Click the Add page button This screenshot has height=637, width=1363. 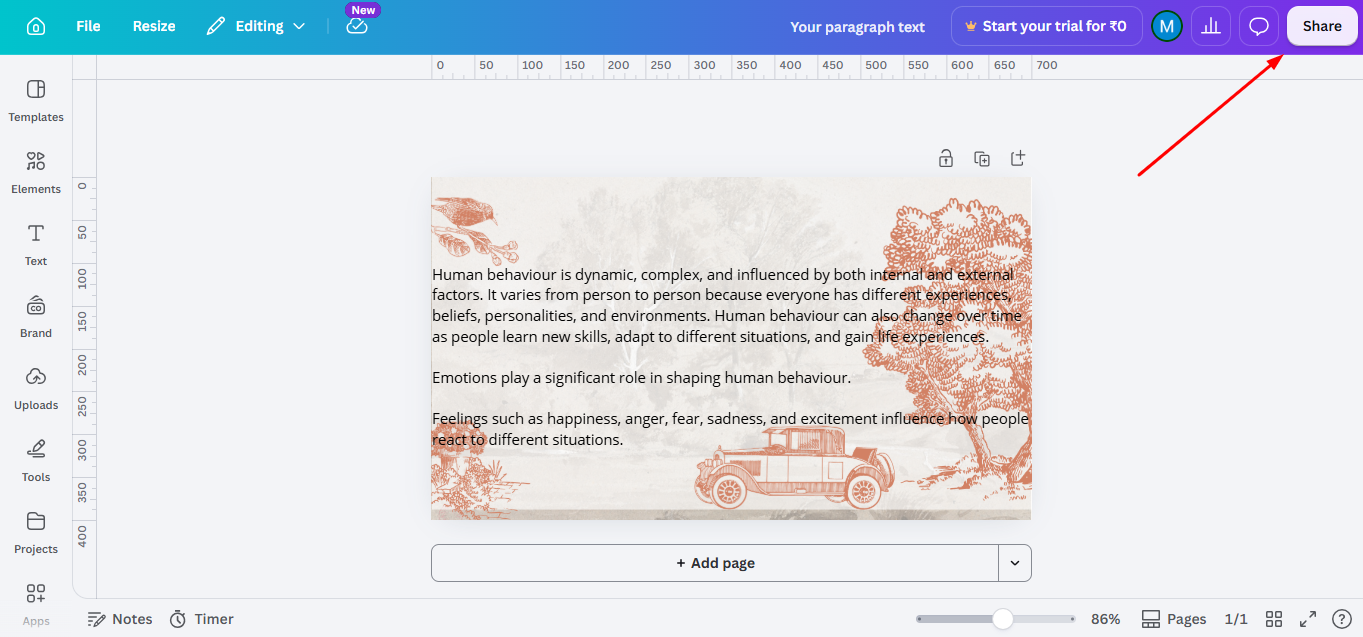pyautogui.click(x=715, y=563)
